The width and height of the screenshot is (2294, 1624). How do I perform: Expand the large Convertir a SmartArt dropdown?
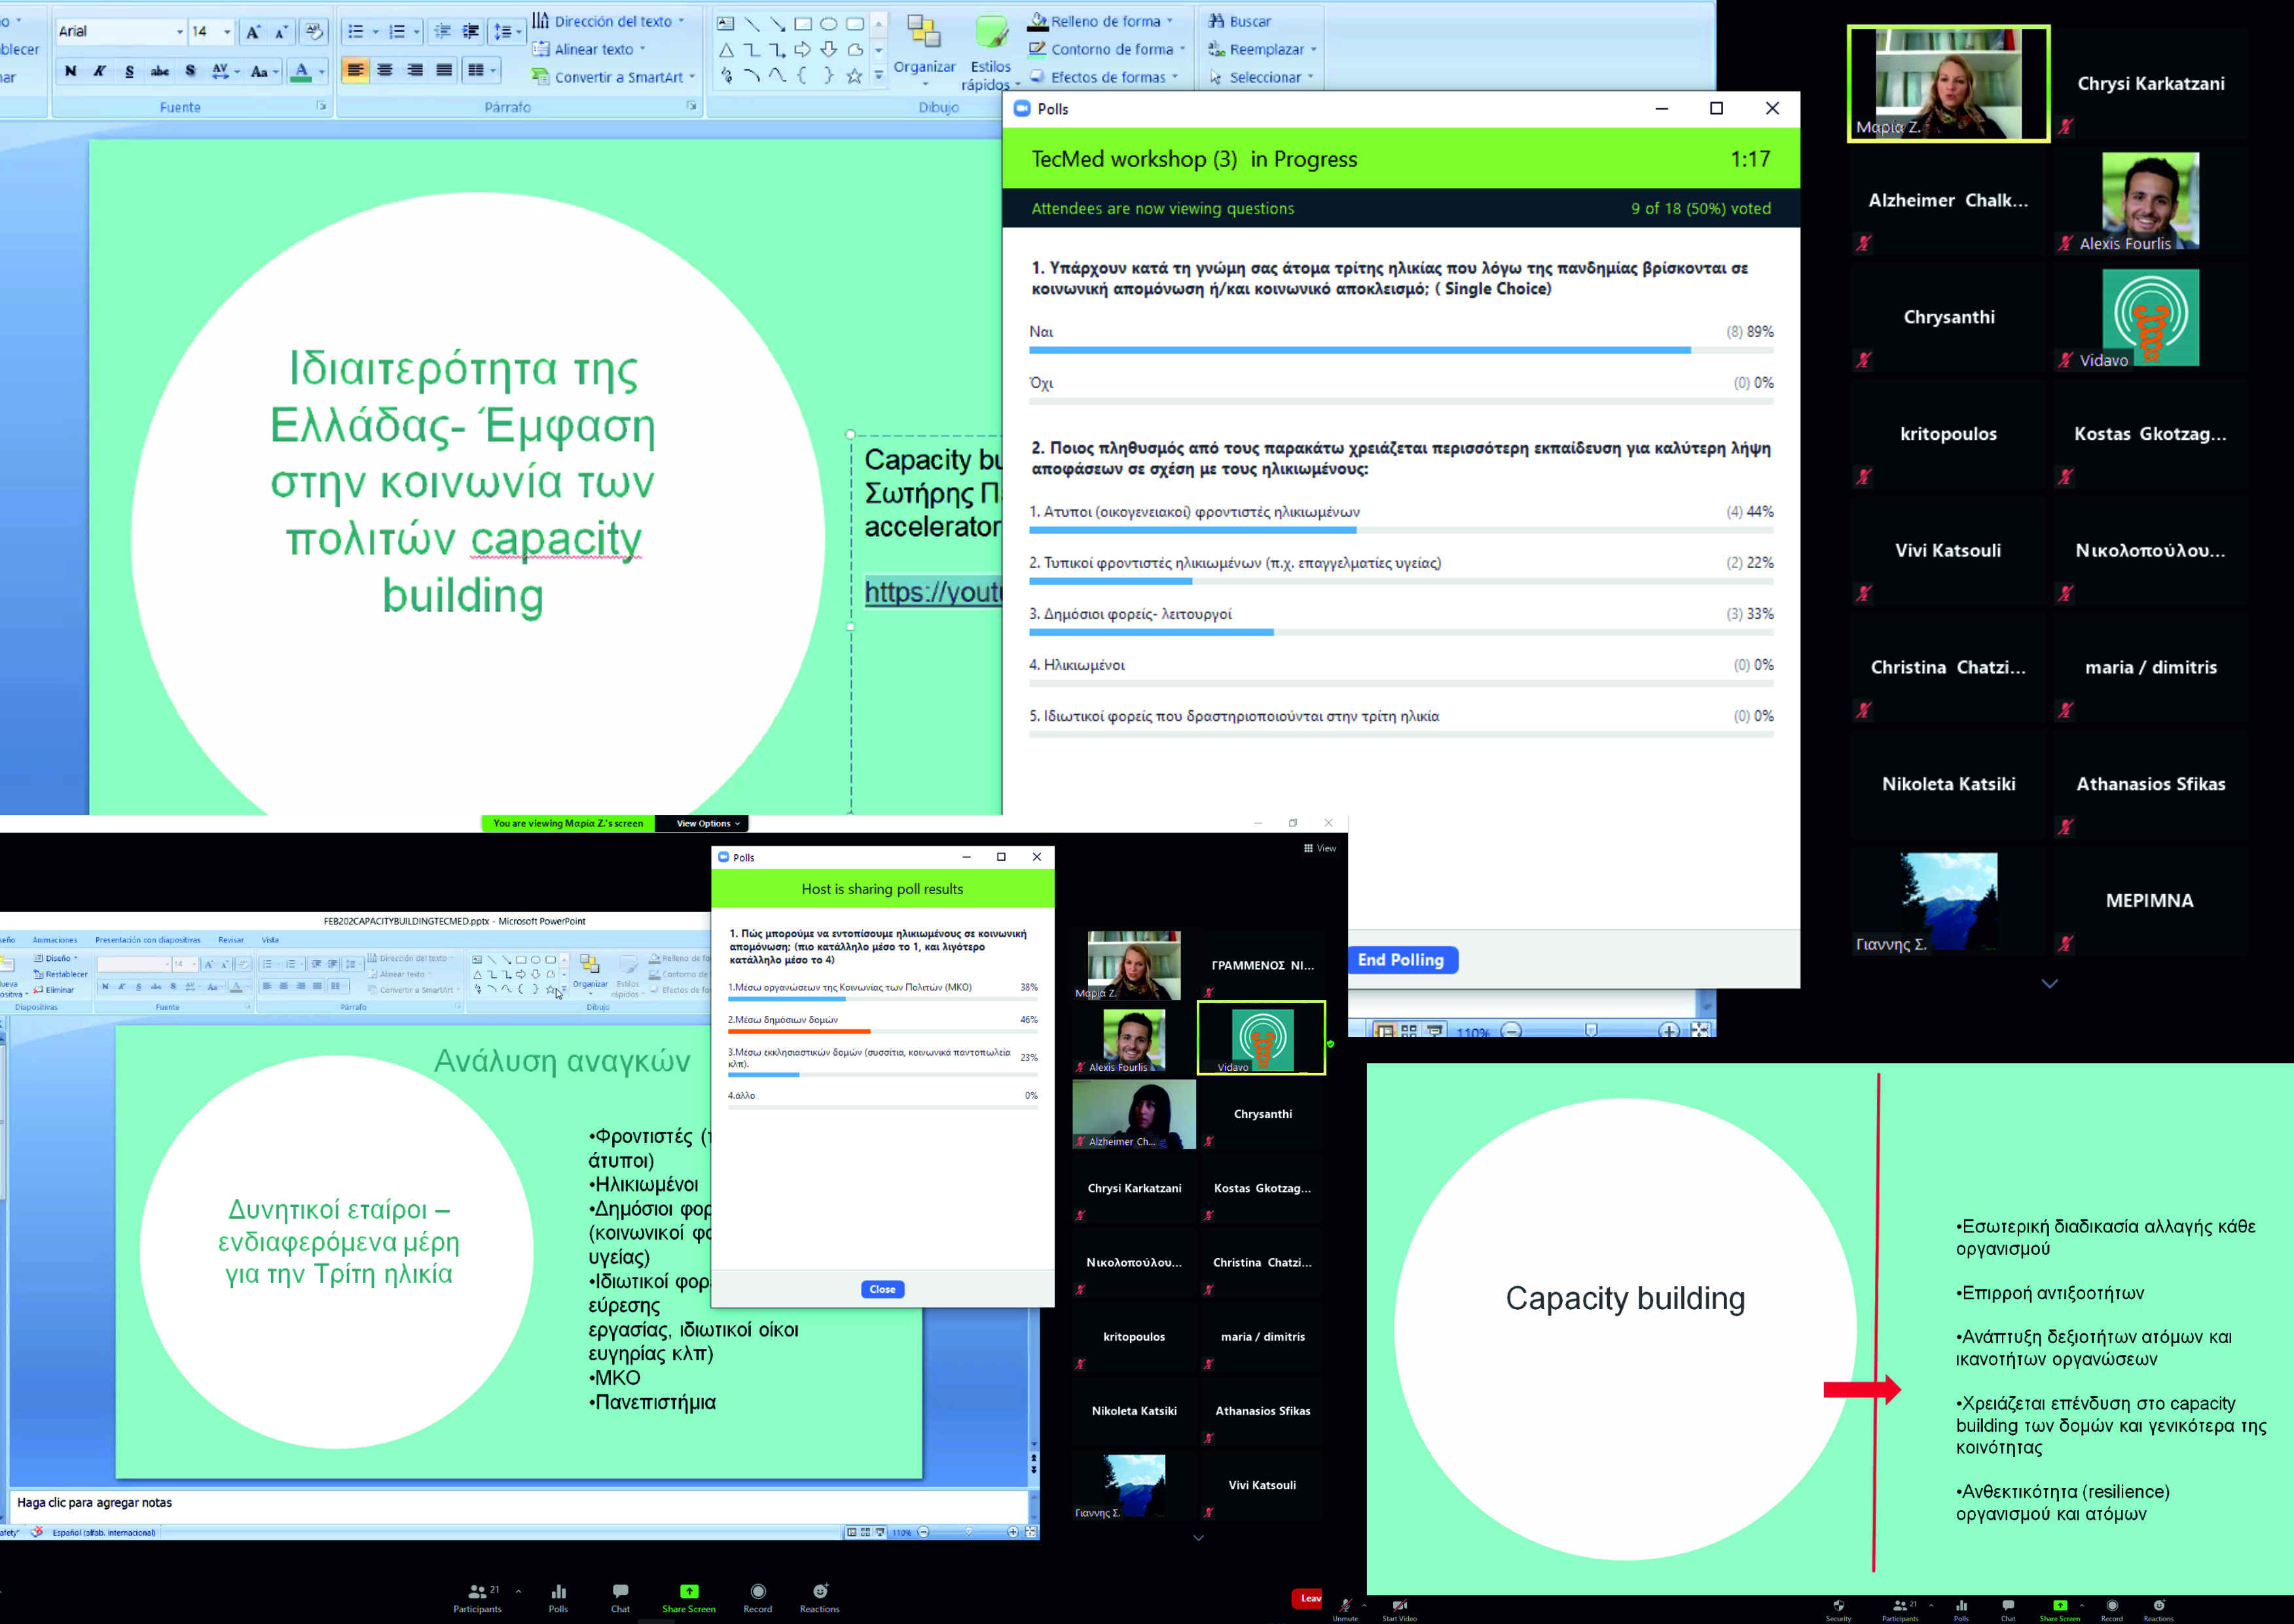click(612, 77)
